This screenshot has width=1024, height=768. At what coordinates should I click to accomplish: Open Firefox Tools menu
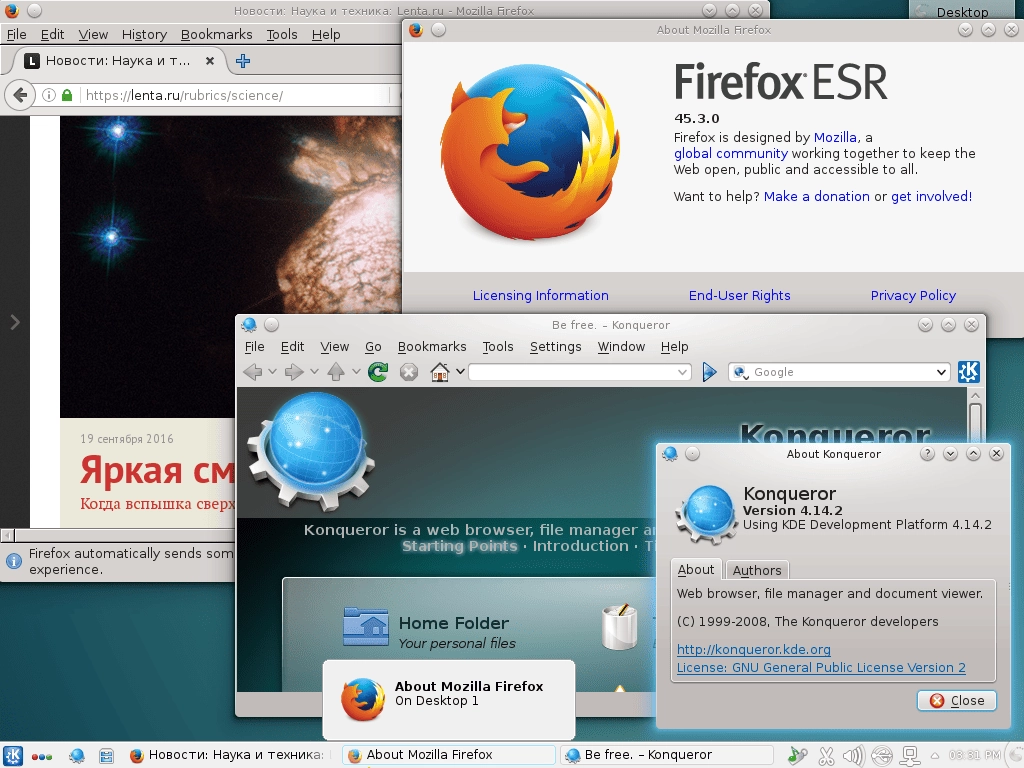pos(281,35)
